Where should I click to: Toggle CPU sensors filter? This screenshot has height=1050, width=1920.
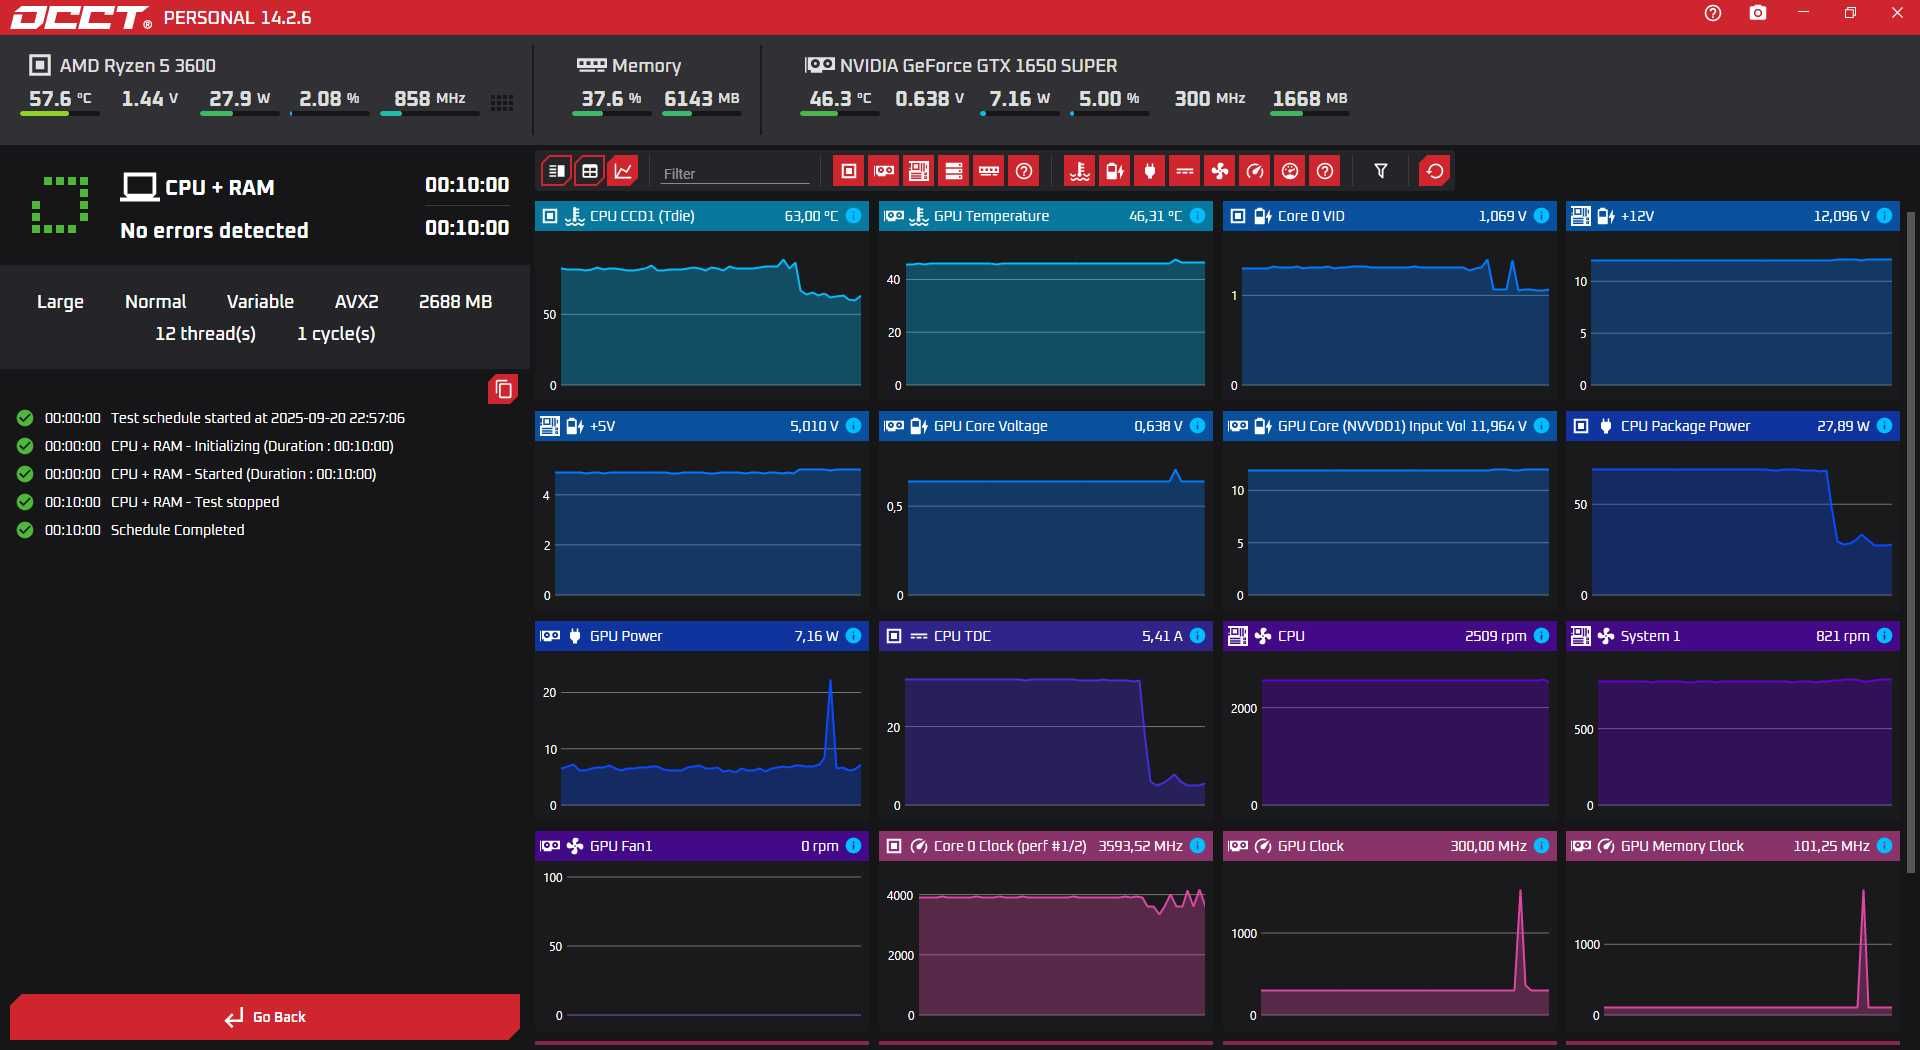(x=849, y=171)
